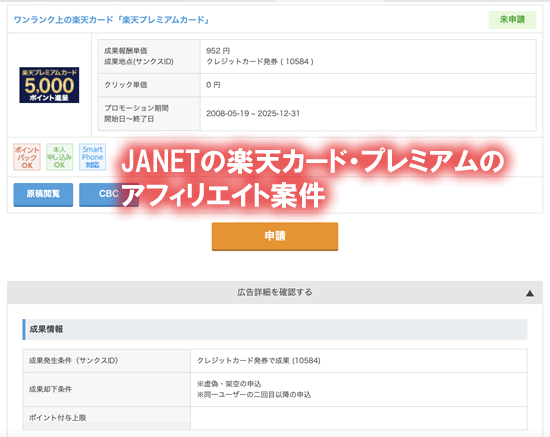The width and height of the screenshot is (550, 437).
Task: Open 原稿閲覧 button
Action: tap(43, 194)
